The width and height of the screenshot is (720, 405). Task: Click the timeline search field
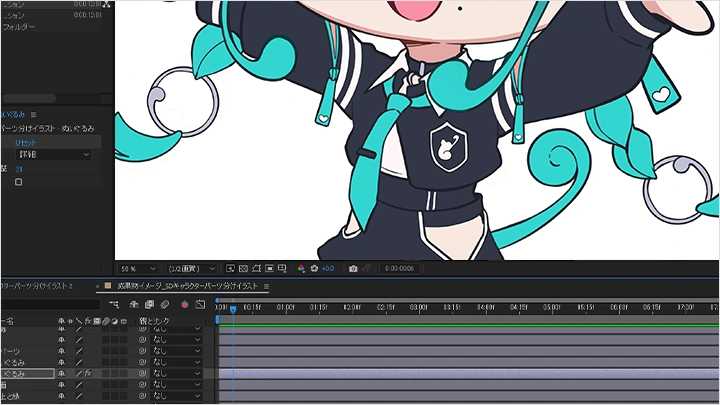[x=51, y=304]
